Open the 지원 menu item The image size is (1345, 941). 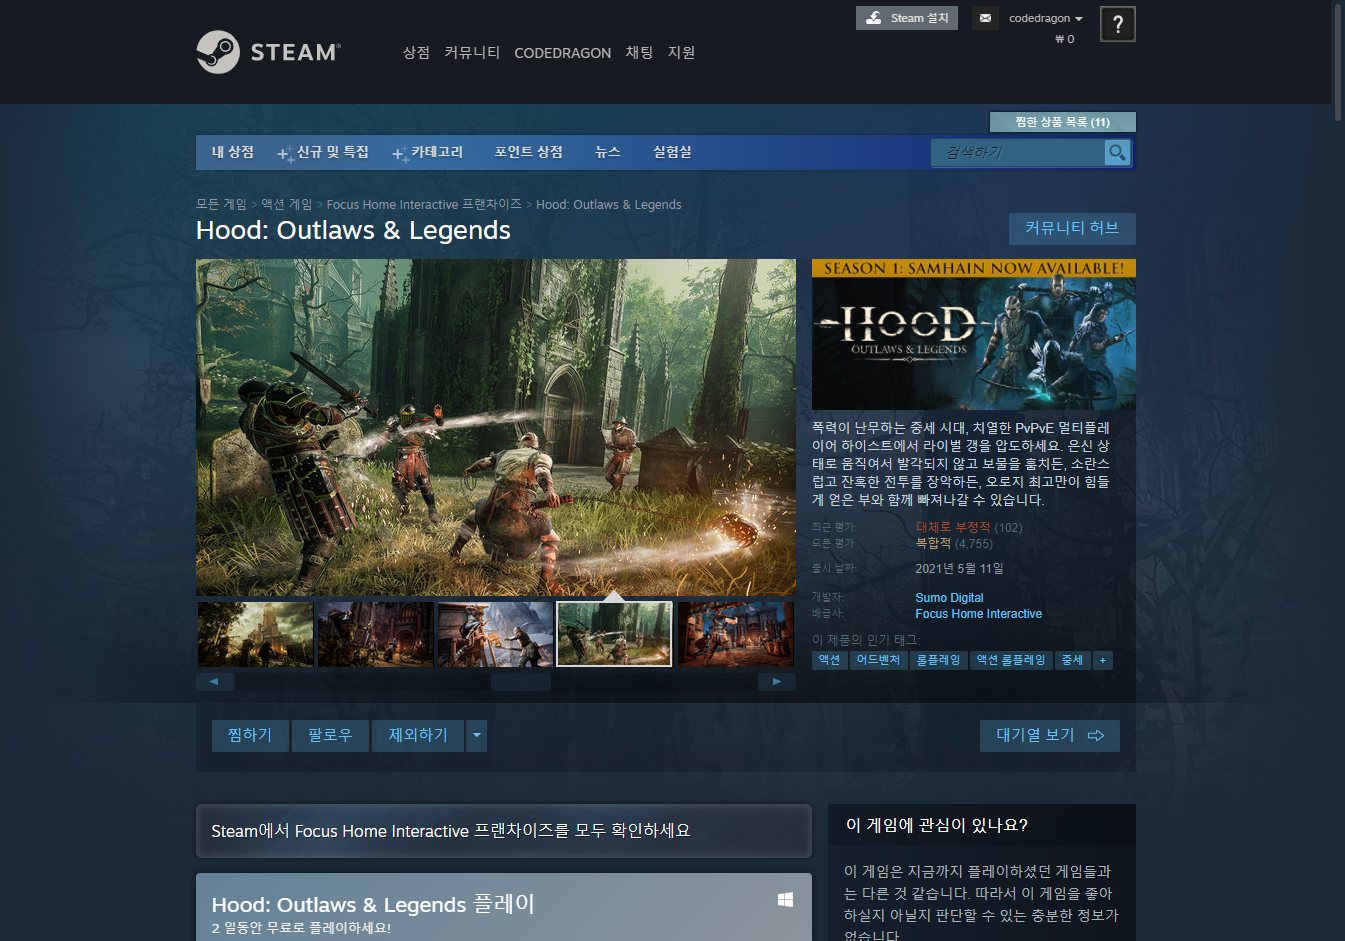pos(681,53)
